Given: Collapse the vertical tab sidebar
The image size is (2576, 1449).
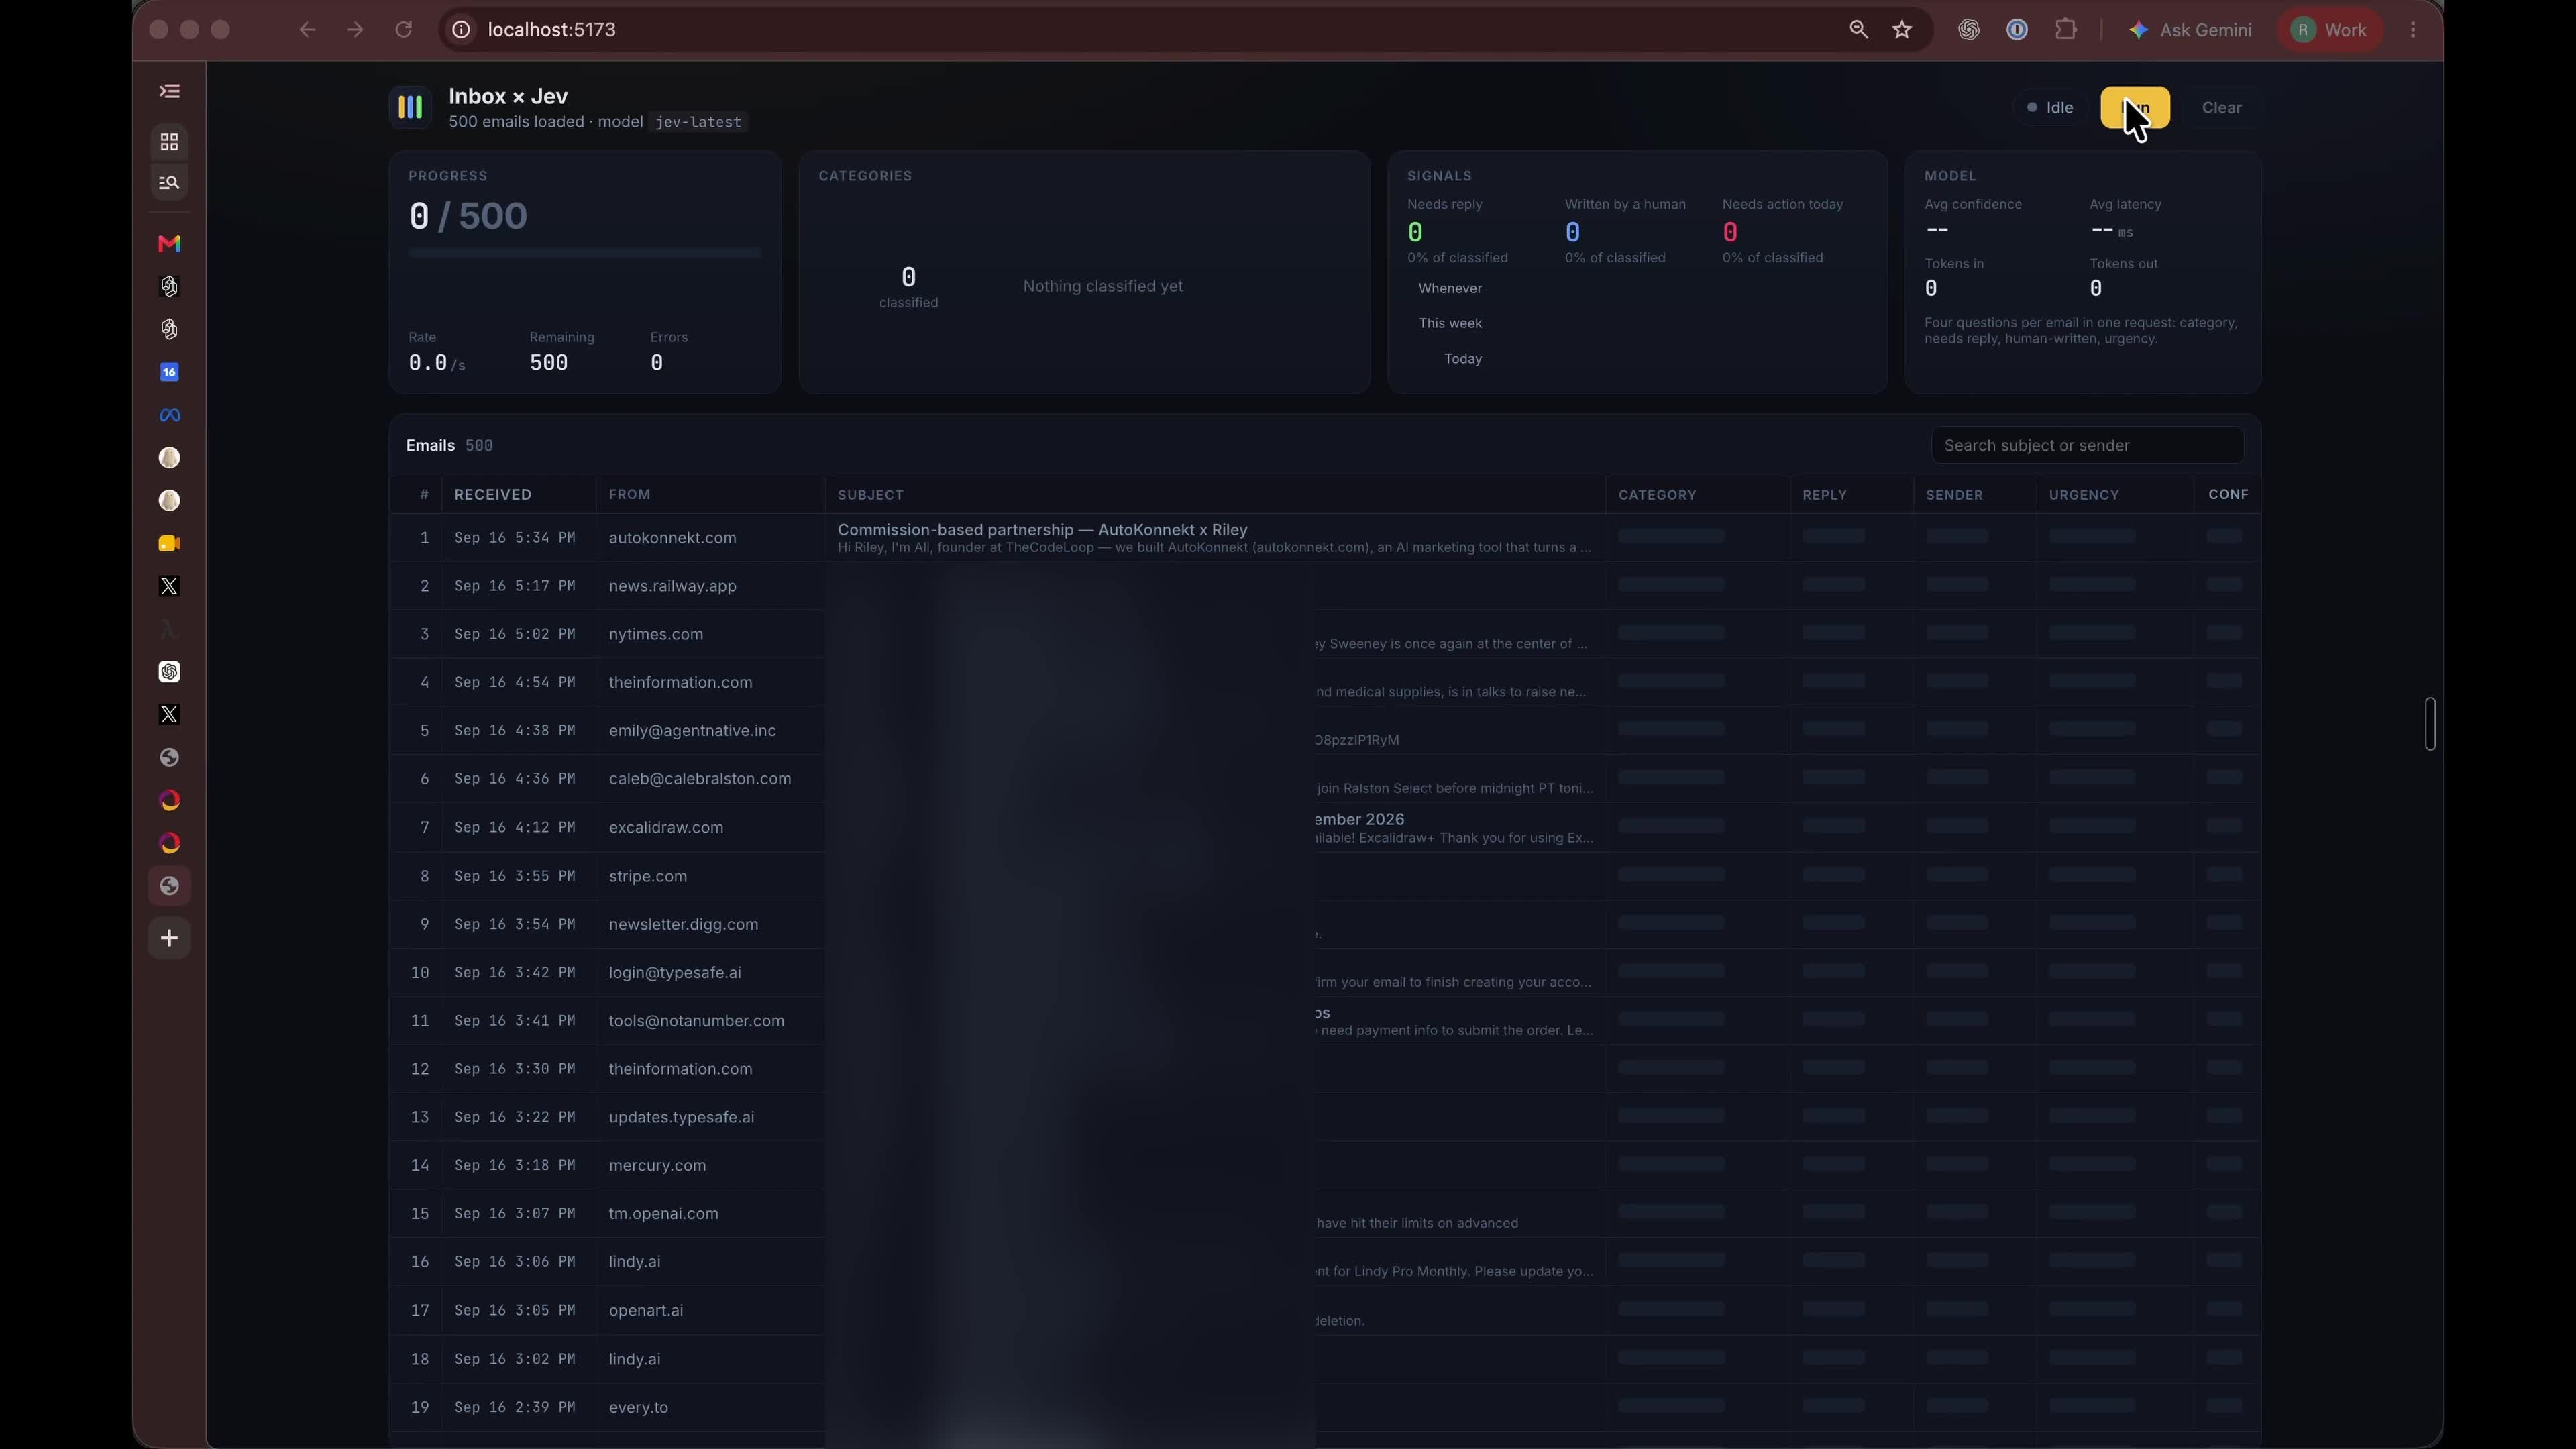Looking at the screenshot, I should 169,91.
